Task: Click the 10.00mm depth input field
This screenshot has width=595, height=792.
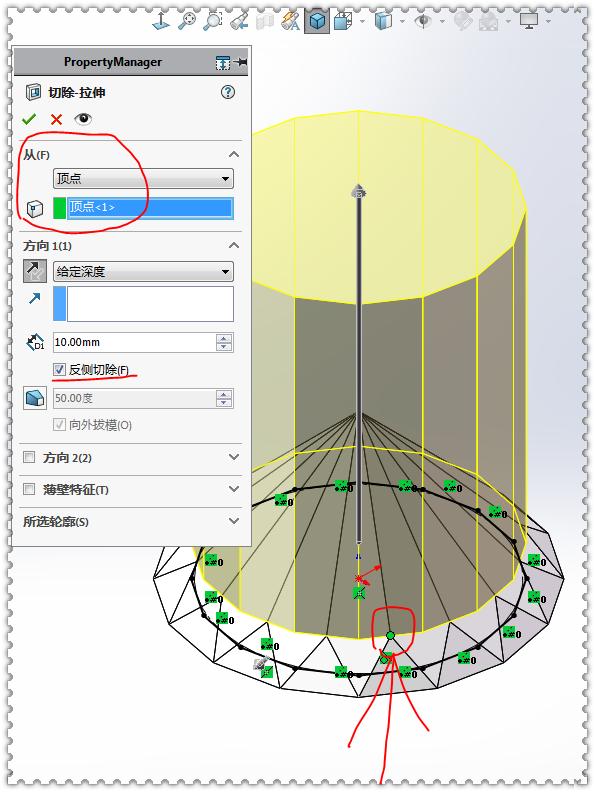Action: 134,342
